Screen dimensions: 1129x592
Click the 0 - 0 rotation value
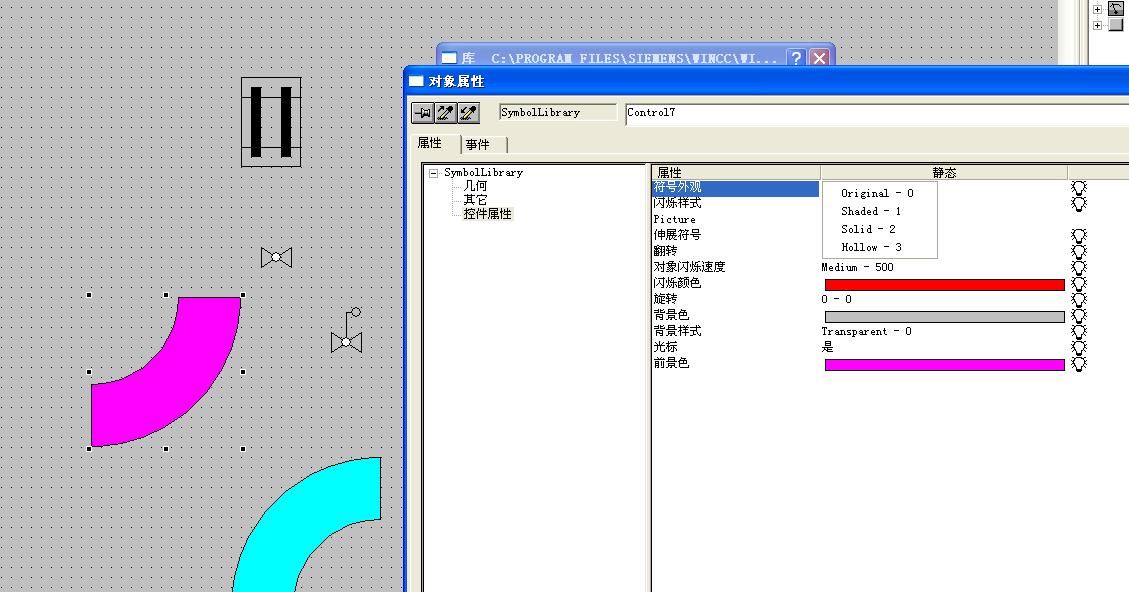(x=837, y=300)
